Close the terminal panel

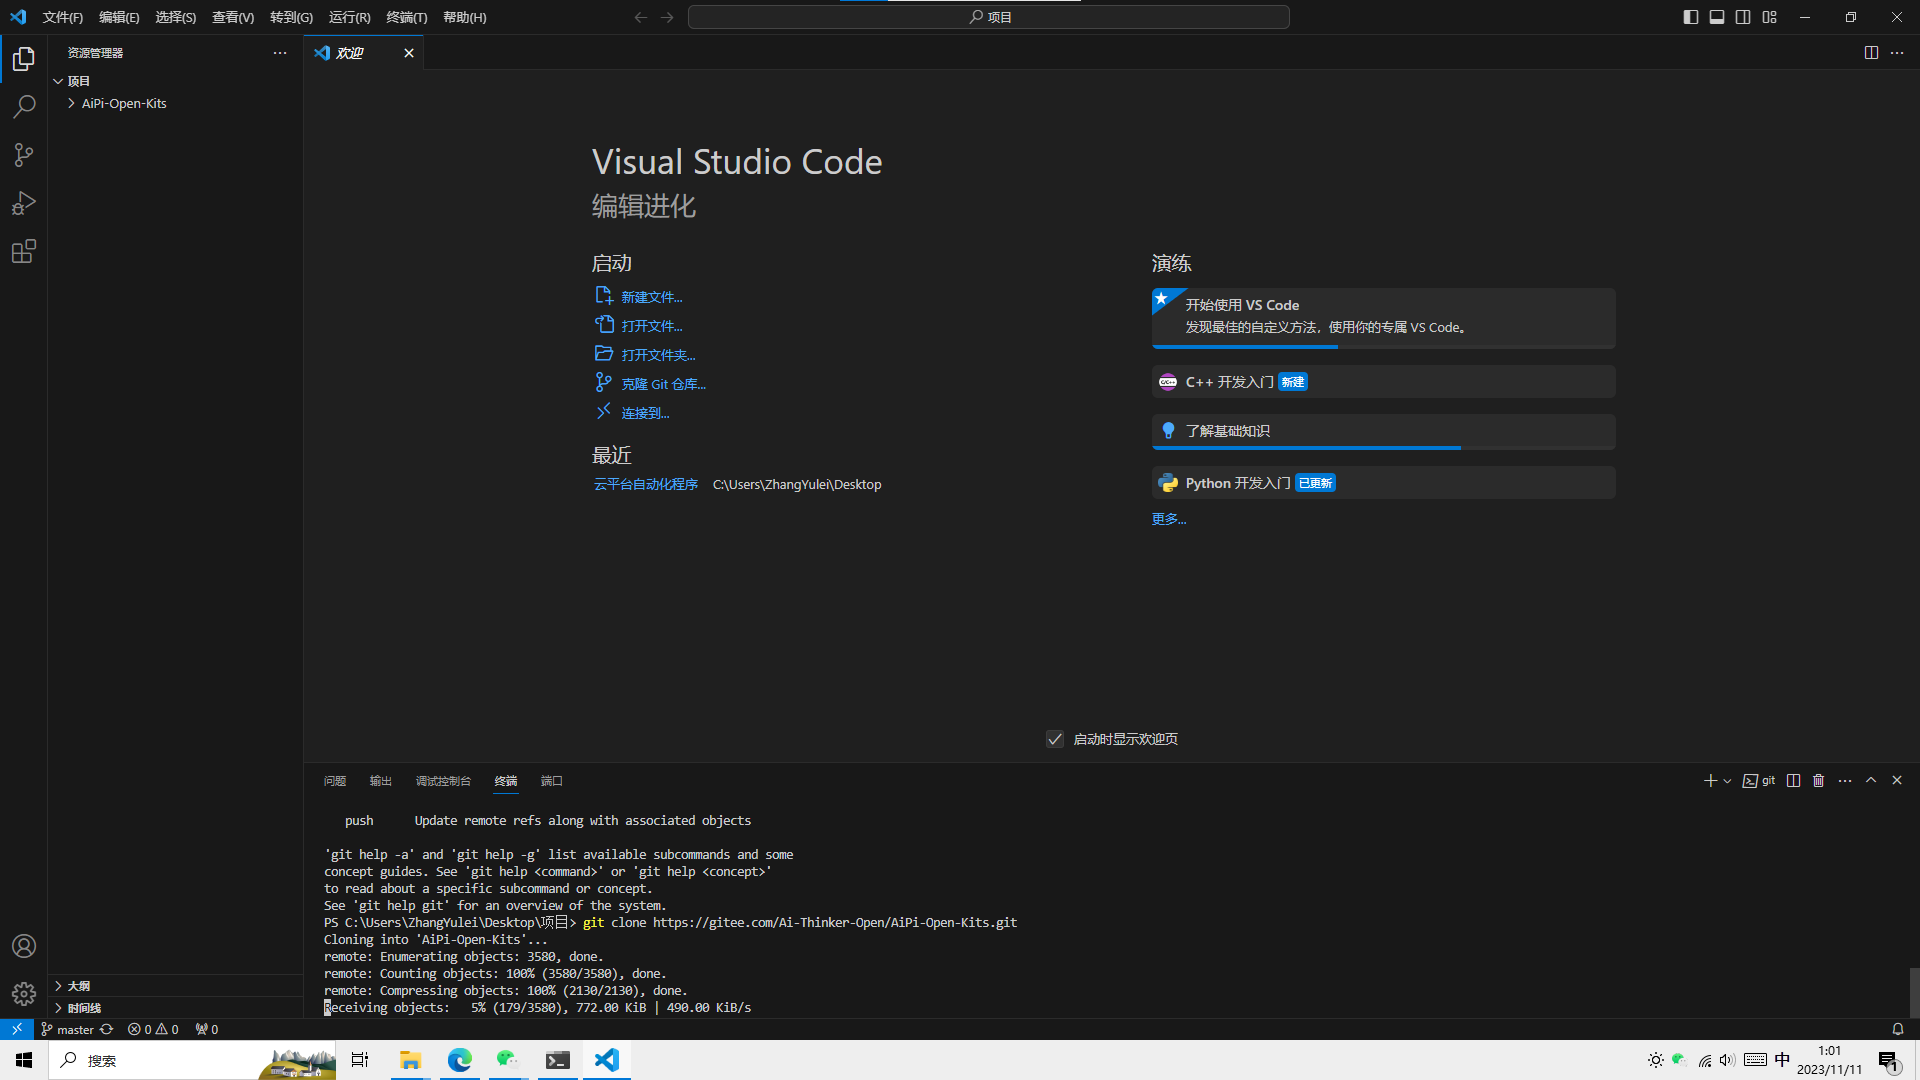tap(1897, 780)
